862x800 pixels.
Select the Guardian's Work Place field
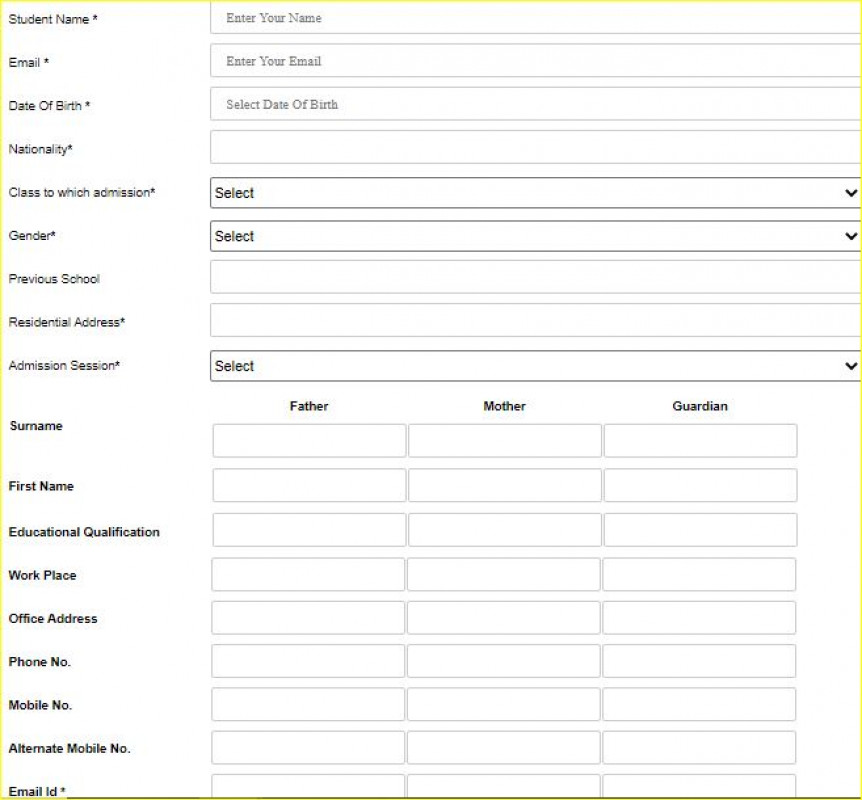click(699, 575)
